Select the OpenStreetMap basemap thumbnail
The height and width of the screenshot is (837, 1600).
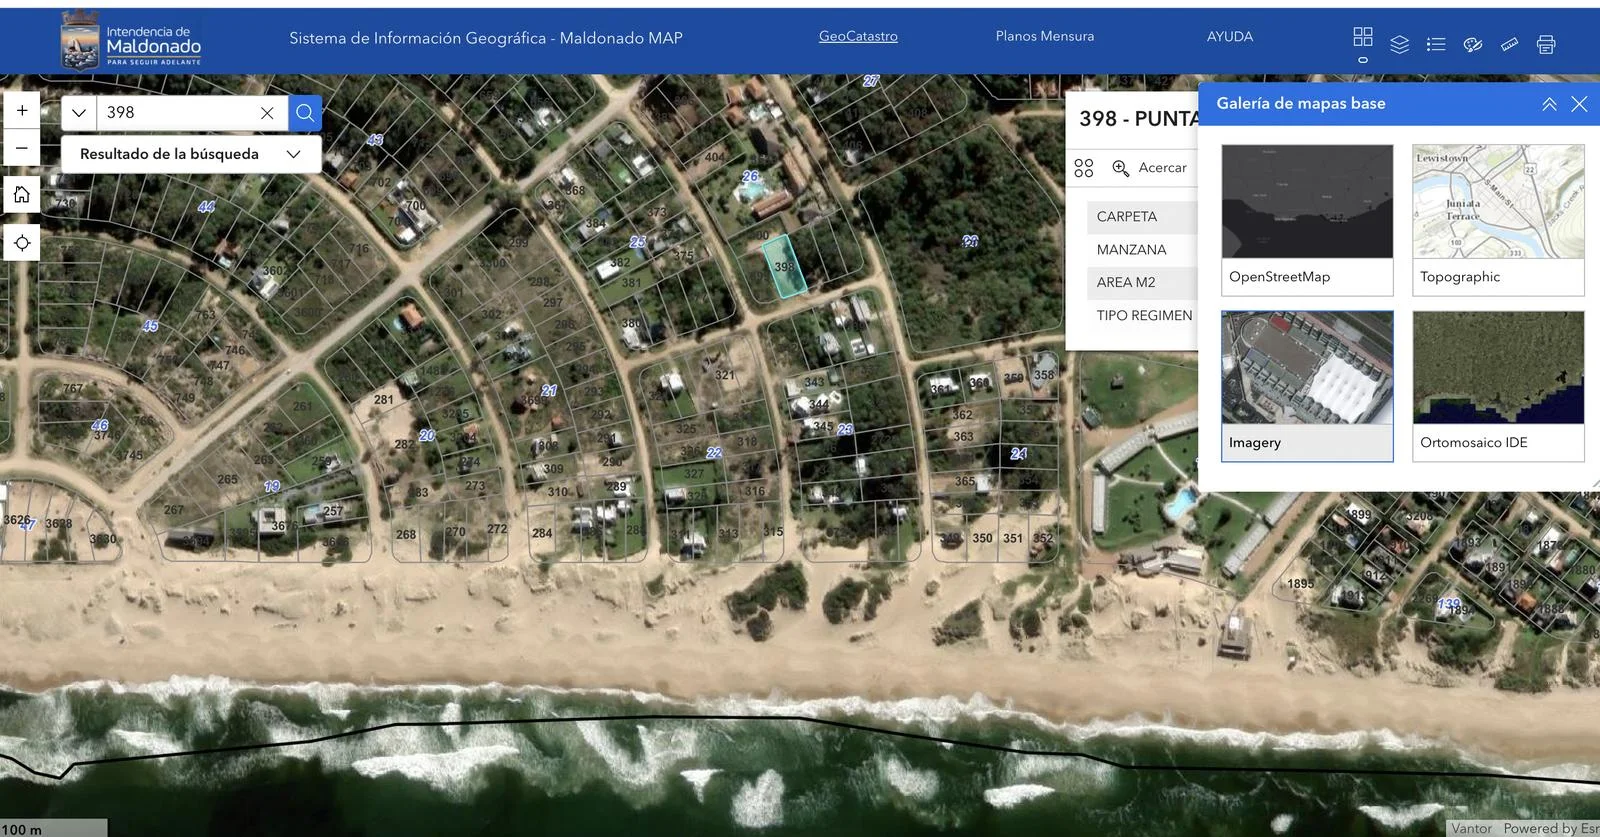coord(1306,219)
